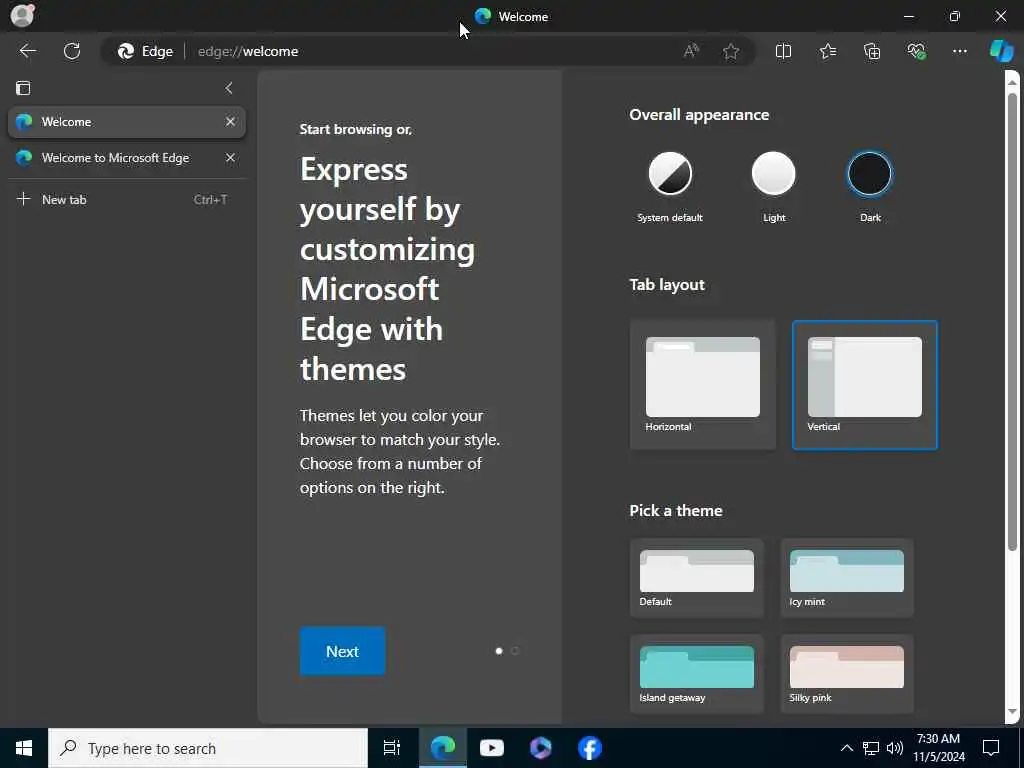
Task: Open the Split screen icon
Action: coord(783,51)
